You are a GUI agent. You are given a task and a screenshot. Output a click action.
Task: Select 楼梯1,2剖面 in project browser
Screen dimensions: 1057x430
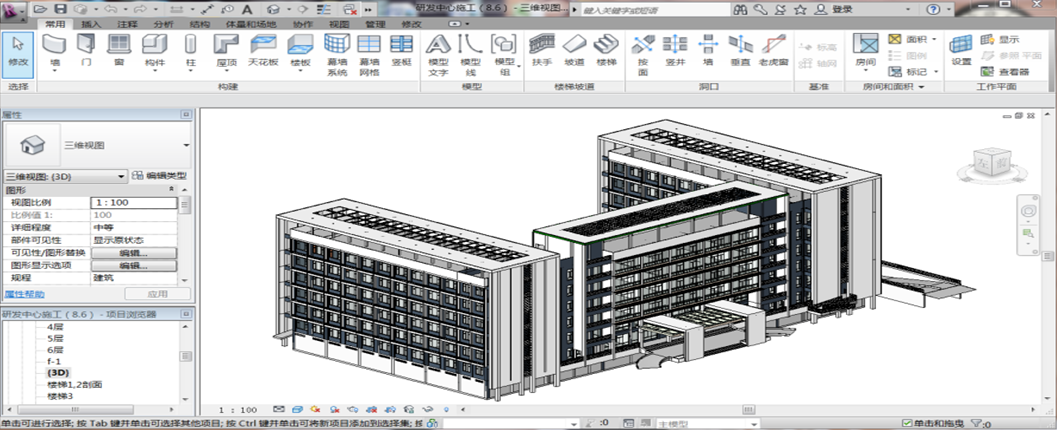click(75, 384)
